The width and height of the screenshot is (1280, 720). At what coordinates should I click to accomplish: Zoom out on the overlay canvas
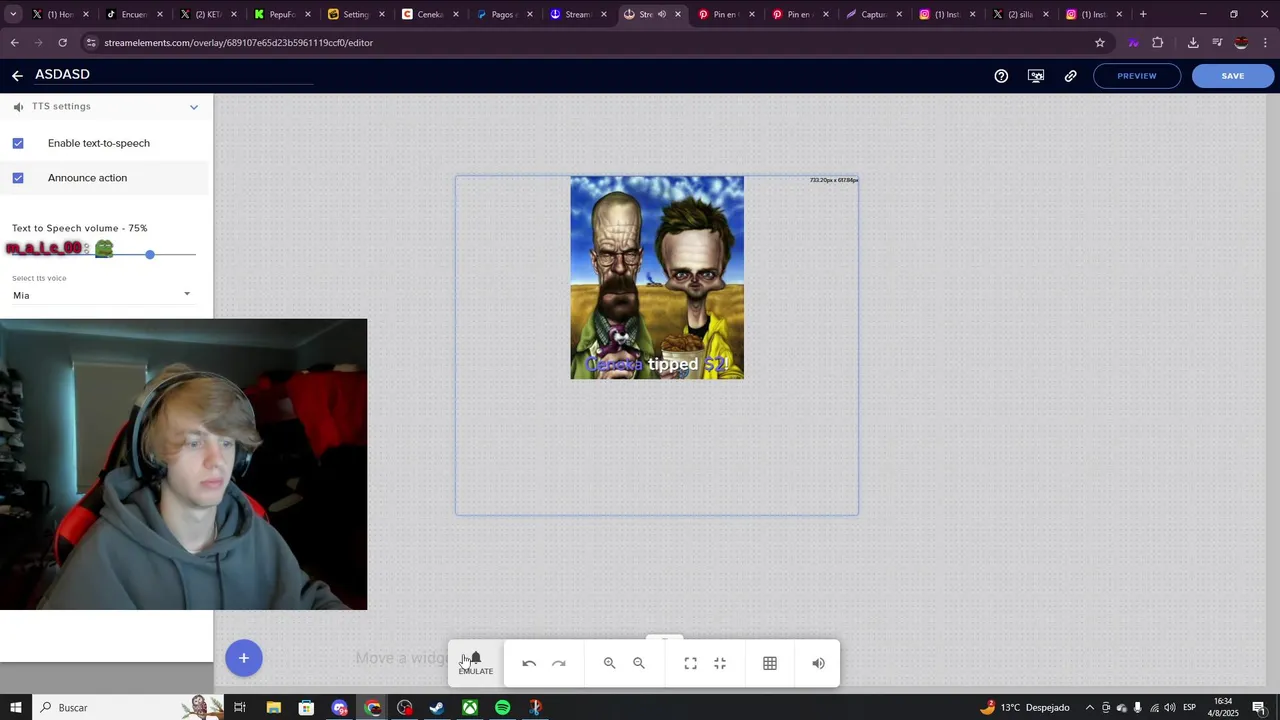[x=639, y=663]
